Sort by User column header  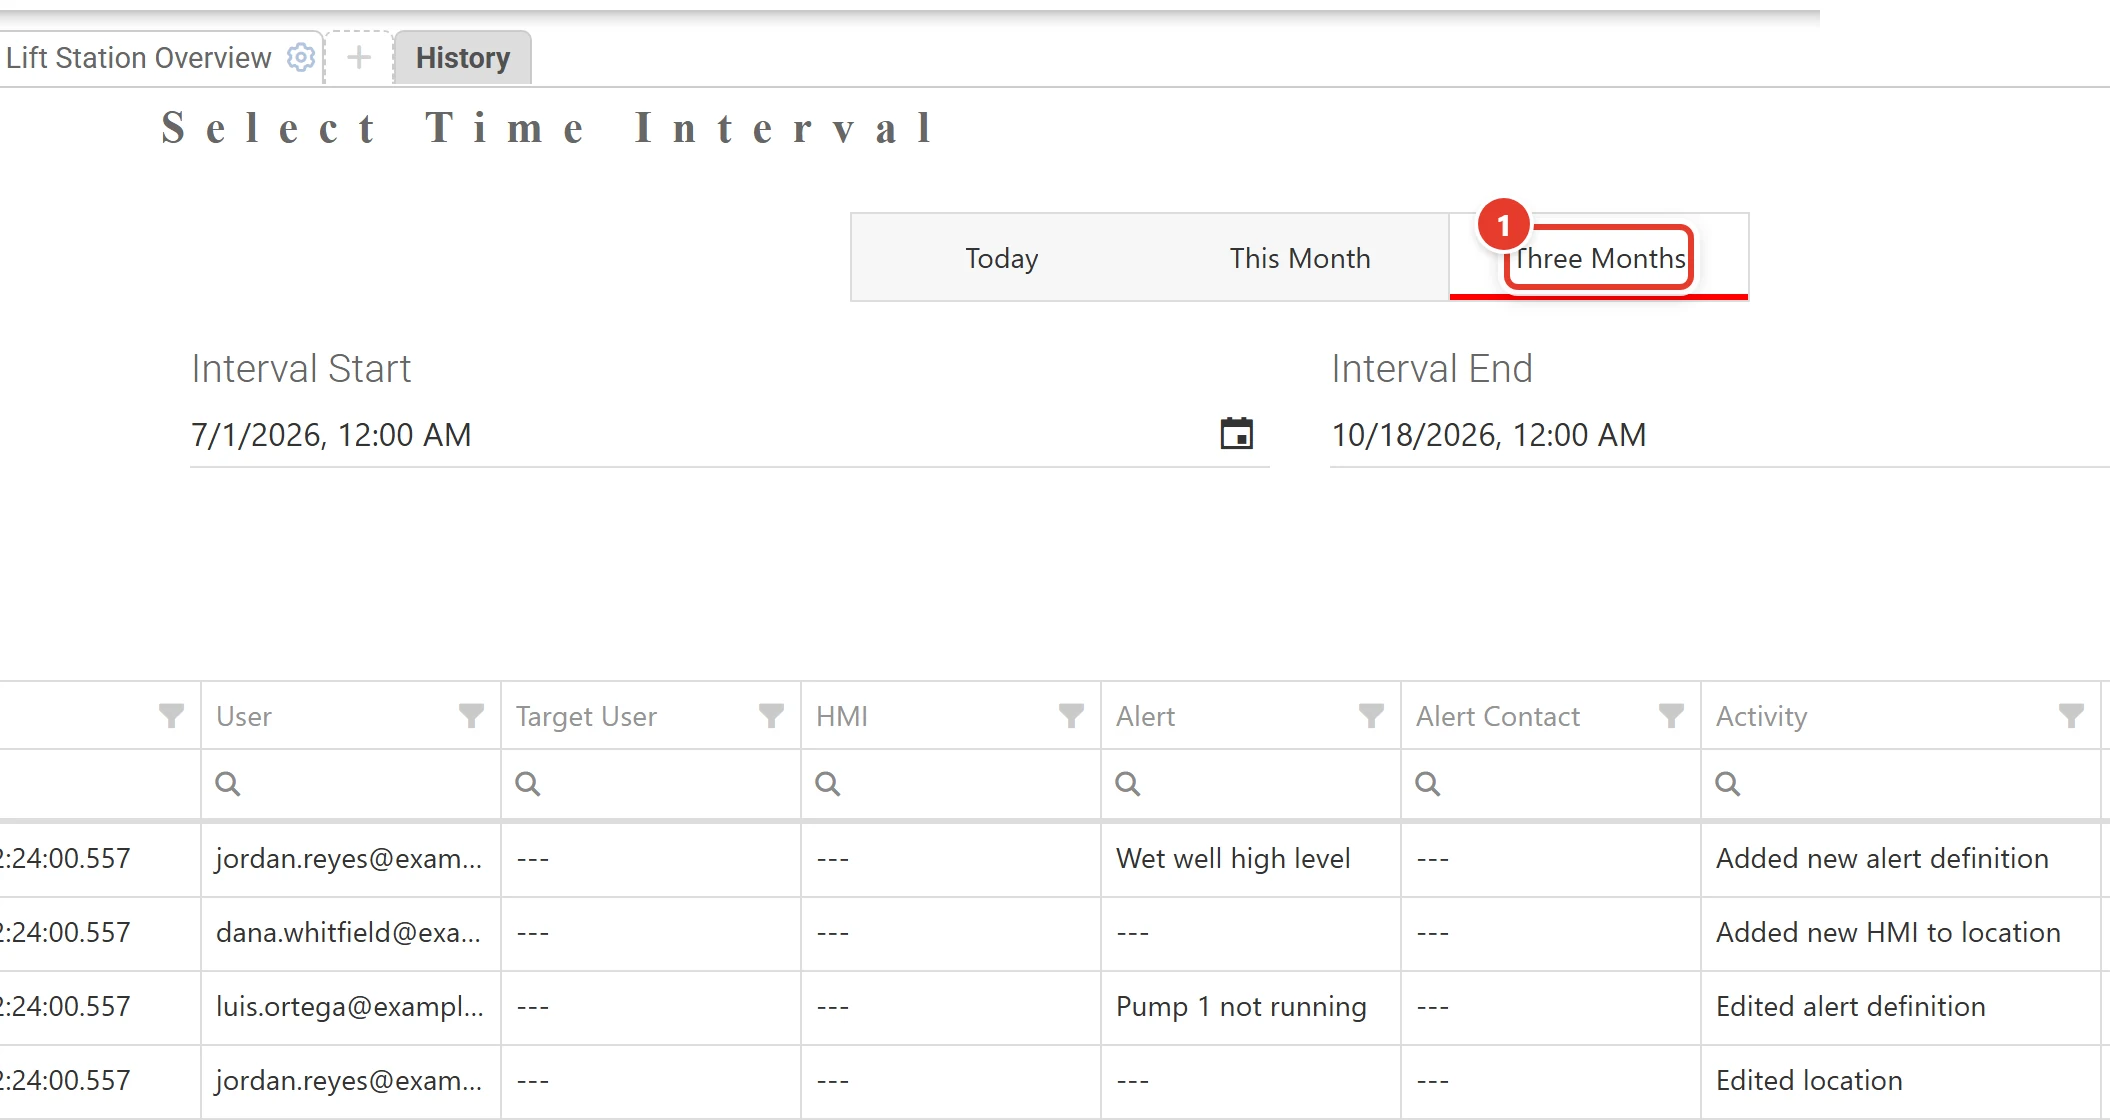[244, 717]
